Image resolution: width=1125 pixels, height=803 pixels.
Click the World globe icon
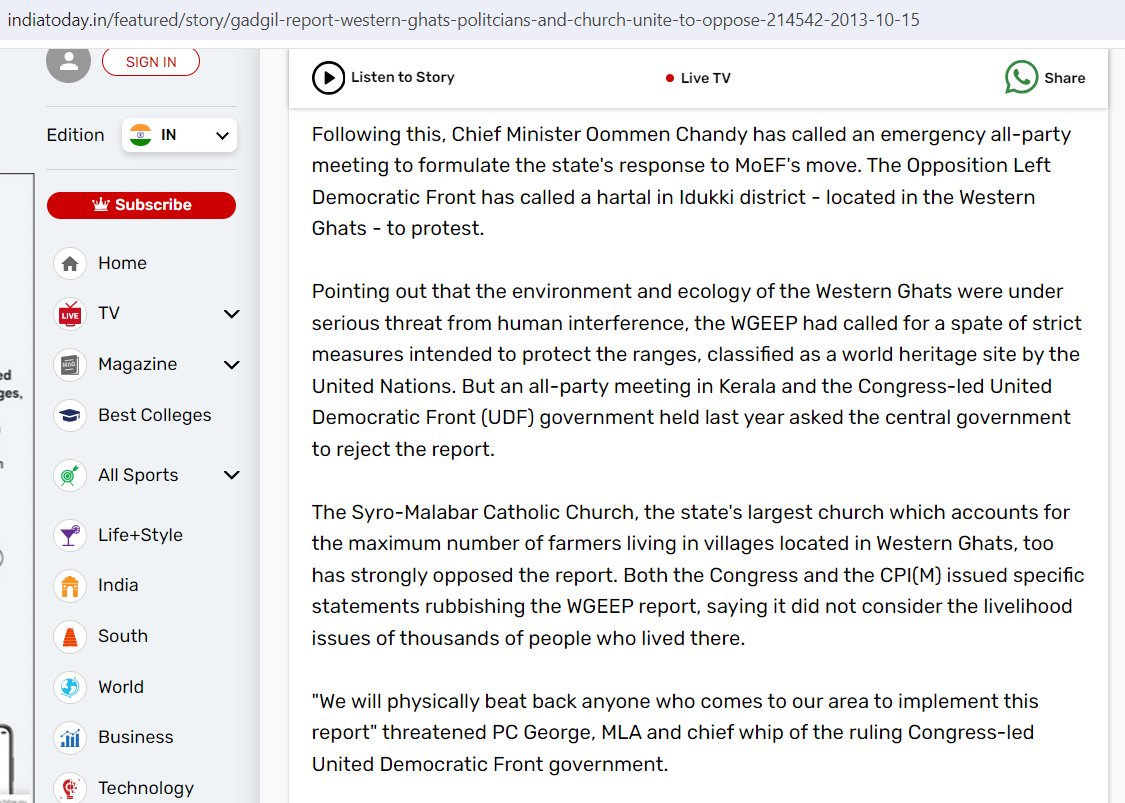pyautogui.click(x=70, y=687)
